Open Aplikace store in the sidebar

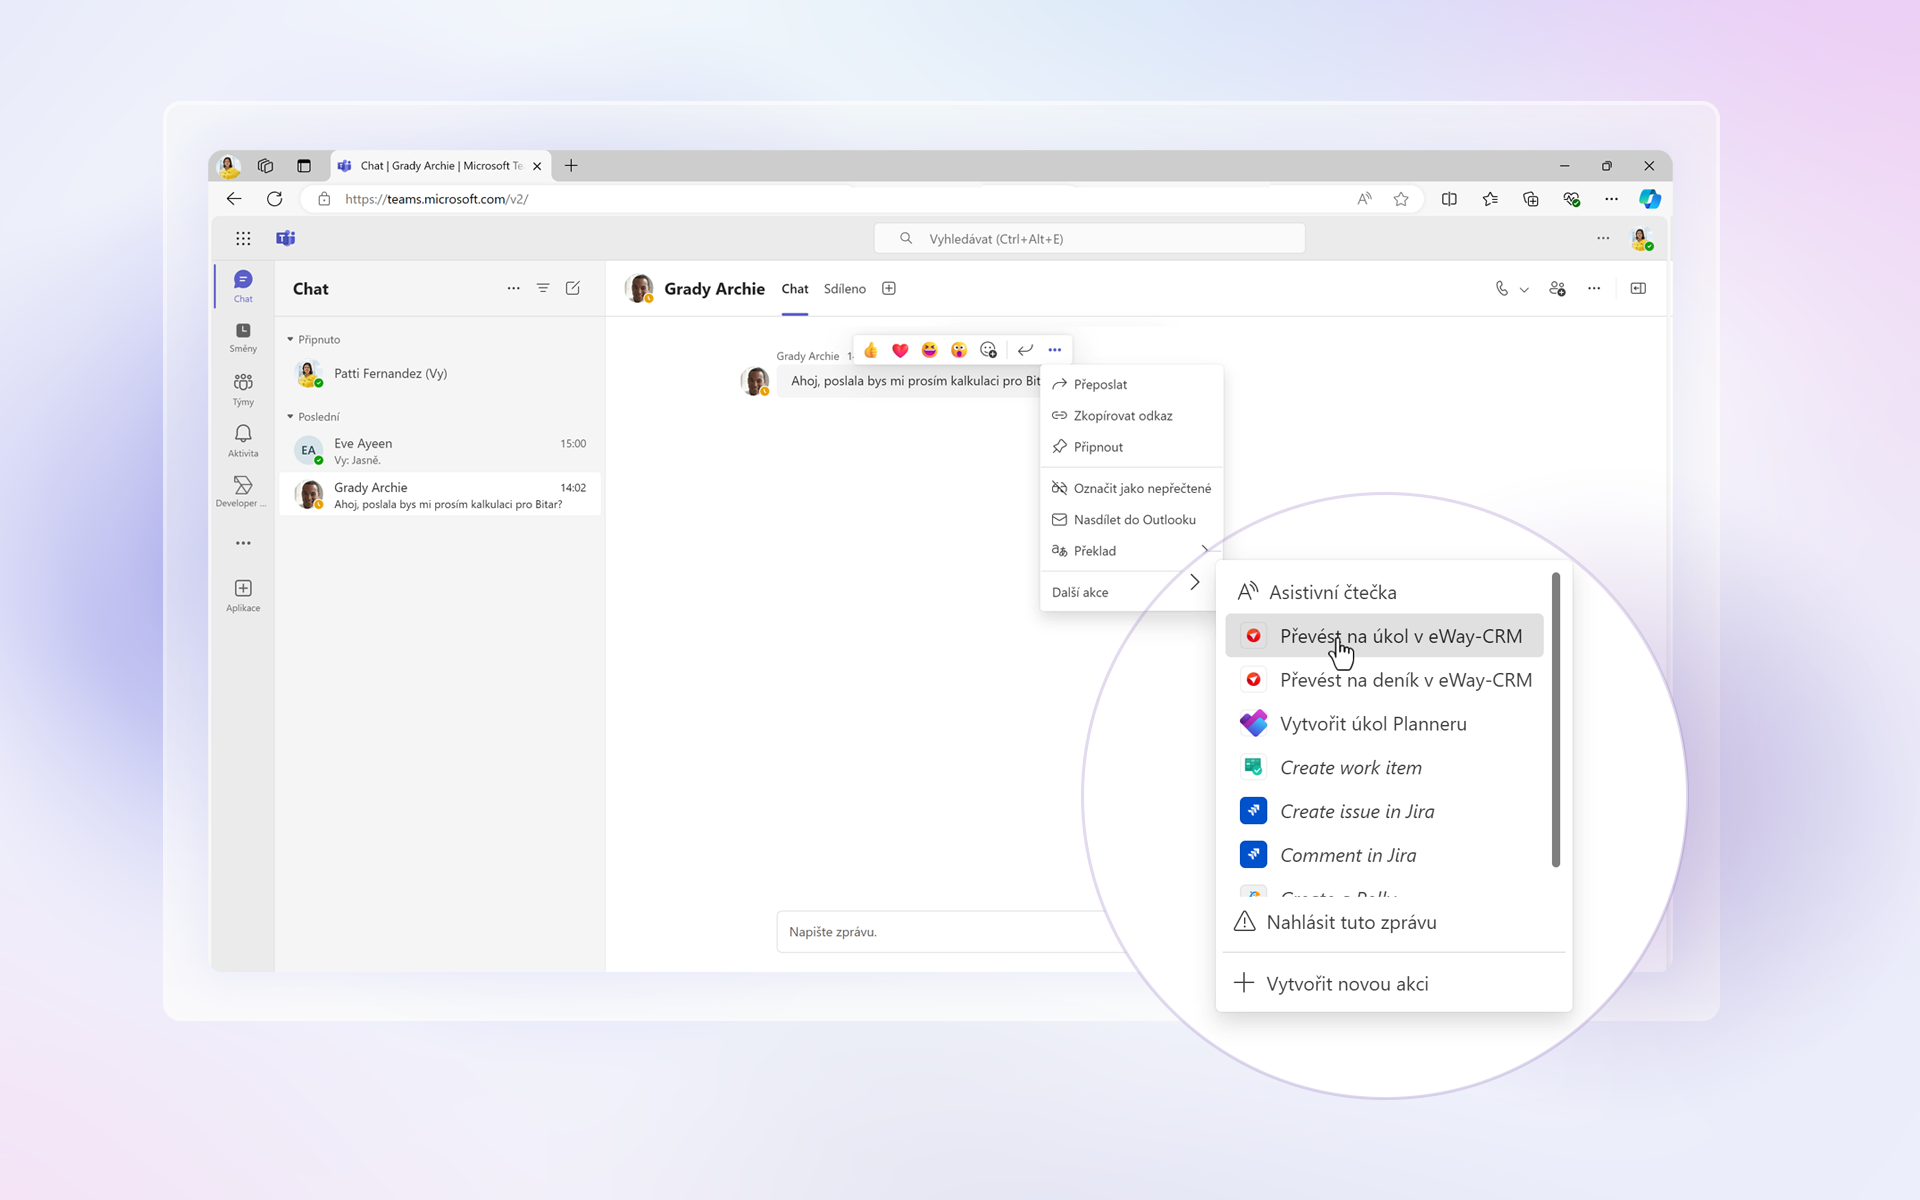point(243,595)
